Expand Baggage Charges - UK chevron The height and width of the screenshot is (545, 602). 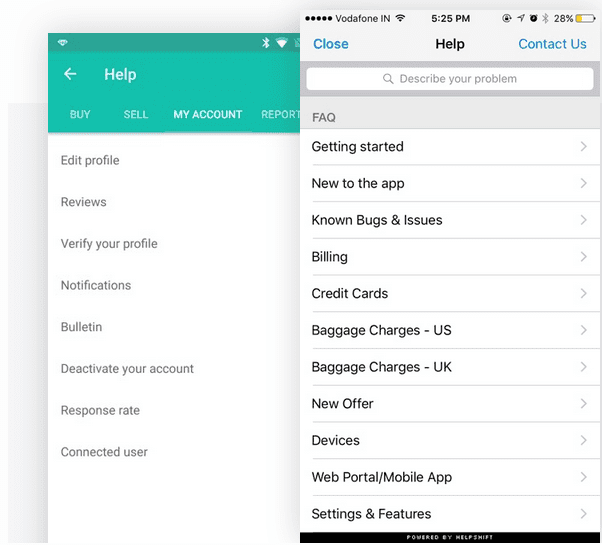(583, 367)
